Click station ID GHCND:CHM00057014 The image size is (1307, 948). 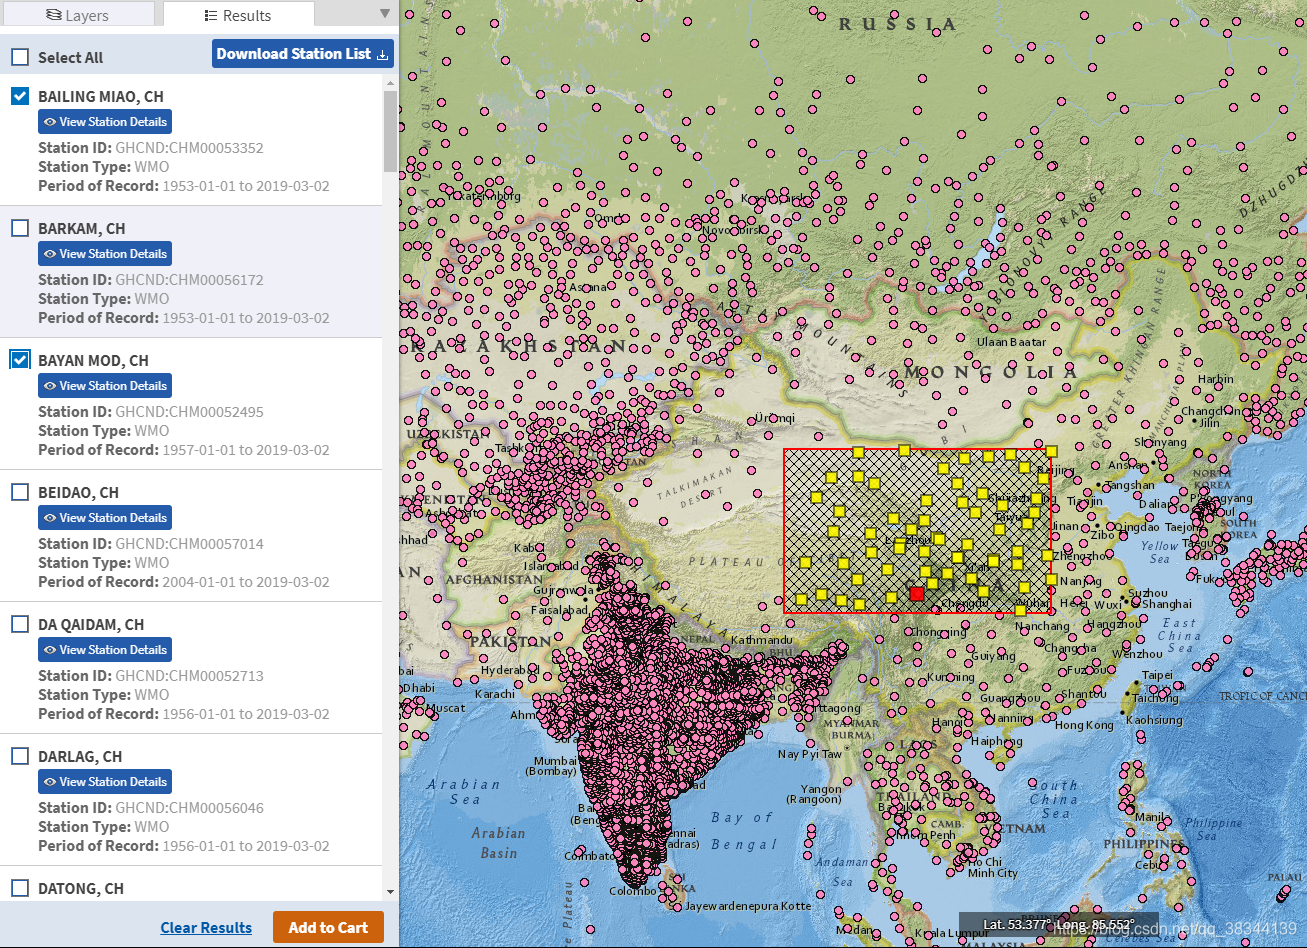pos(189,544)
